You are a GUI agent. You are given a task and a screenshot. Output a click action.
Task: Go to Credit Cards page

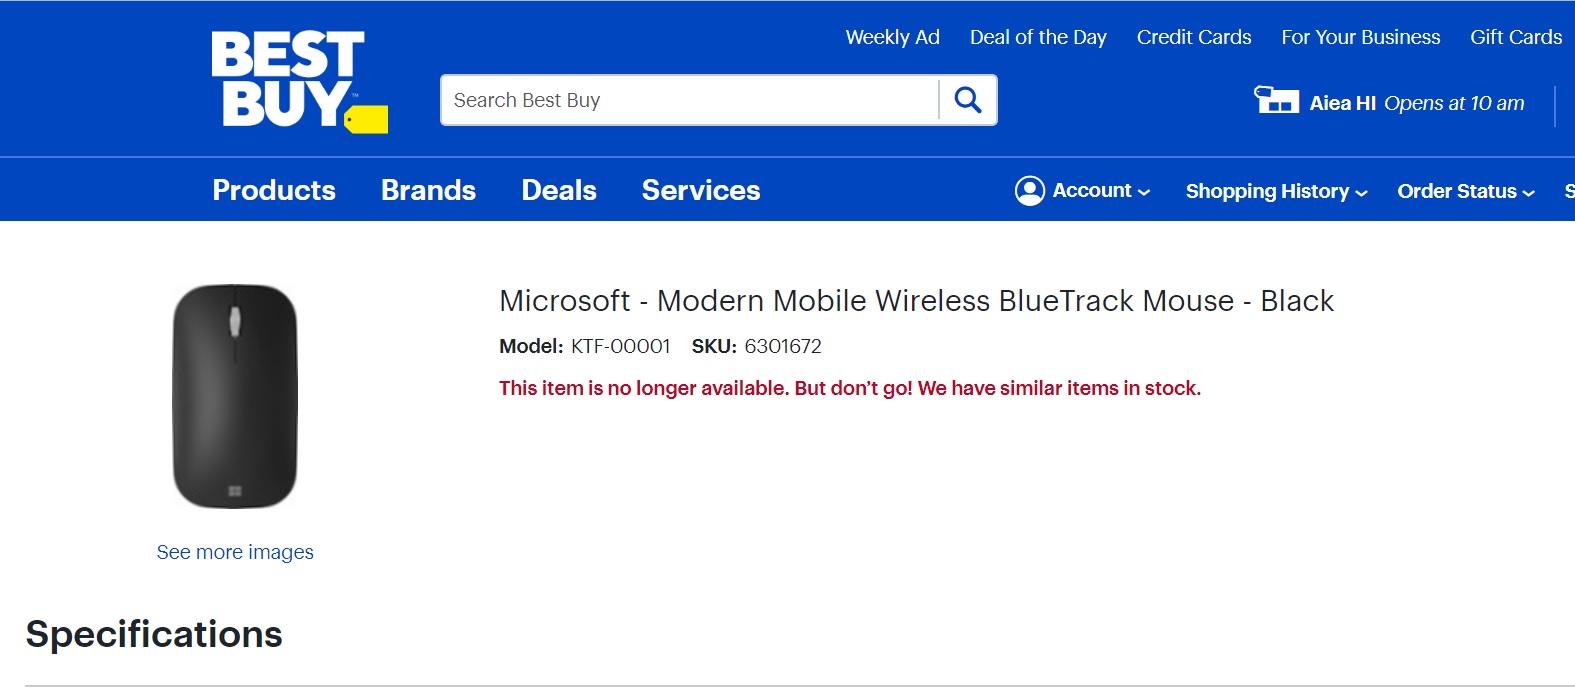1194,37
